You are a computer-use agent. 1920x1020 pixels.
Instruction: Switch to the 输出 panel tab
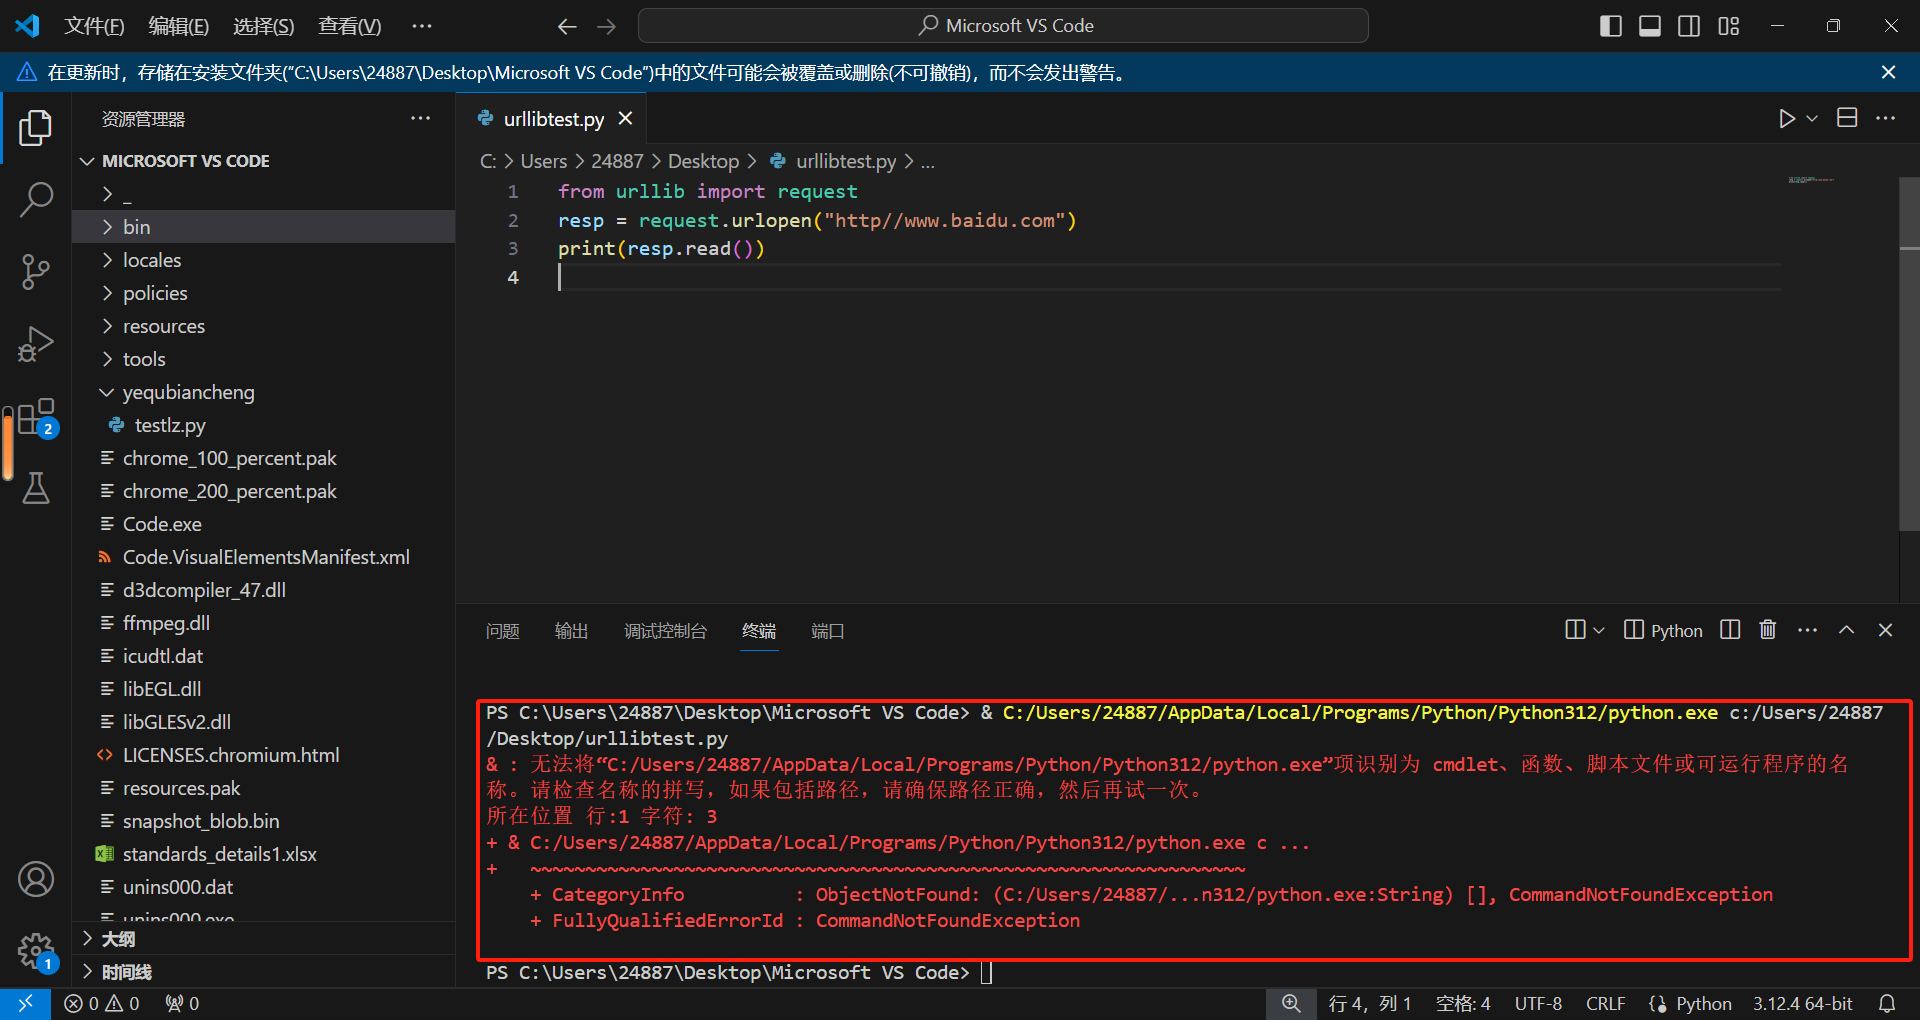pyautogui.click(x=572, y=631)
